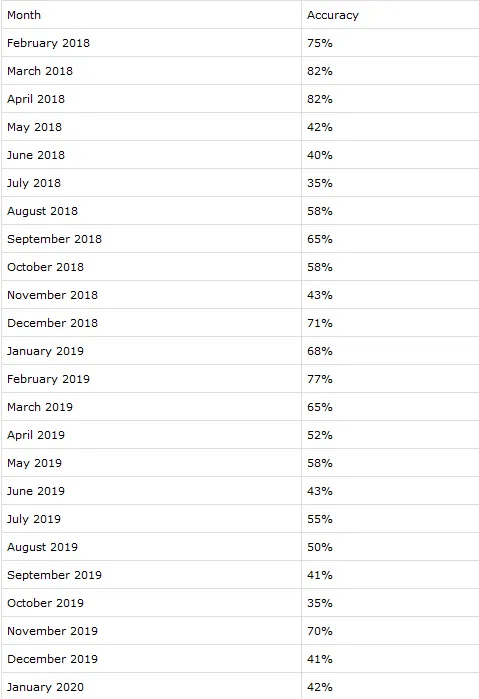The height and width of the screenshot is (699, 479).
Task: Click the Month column header
Action: 24,15
